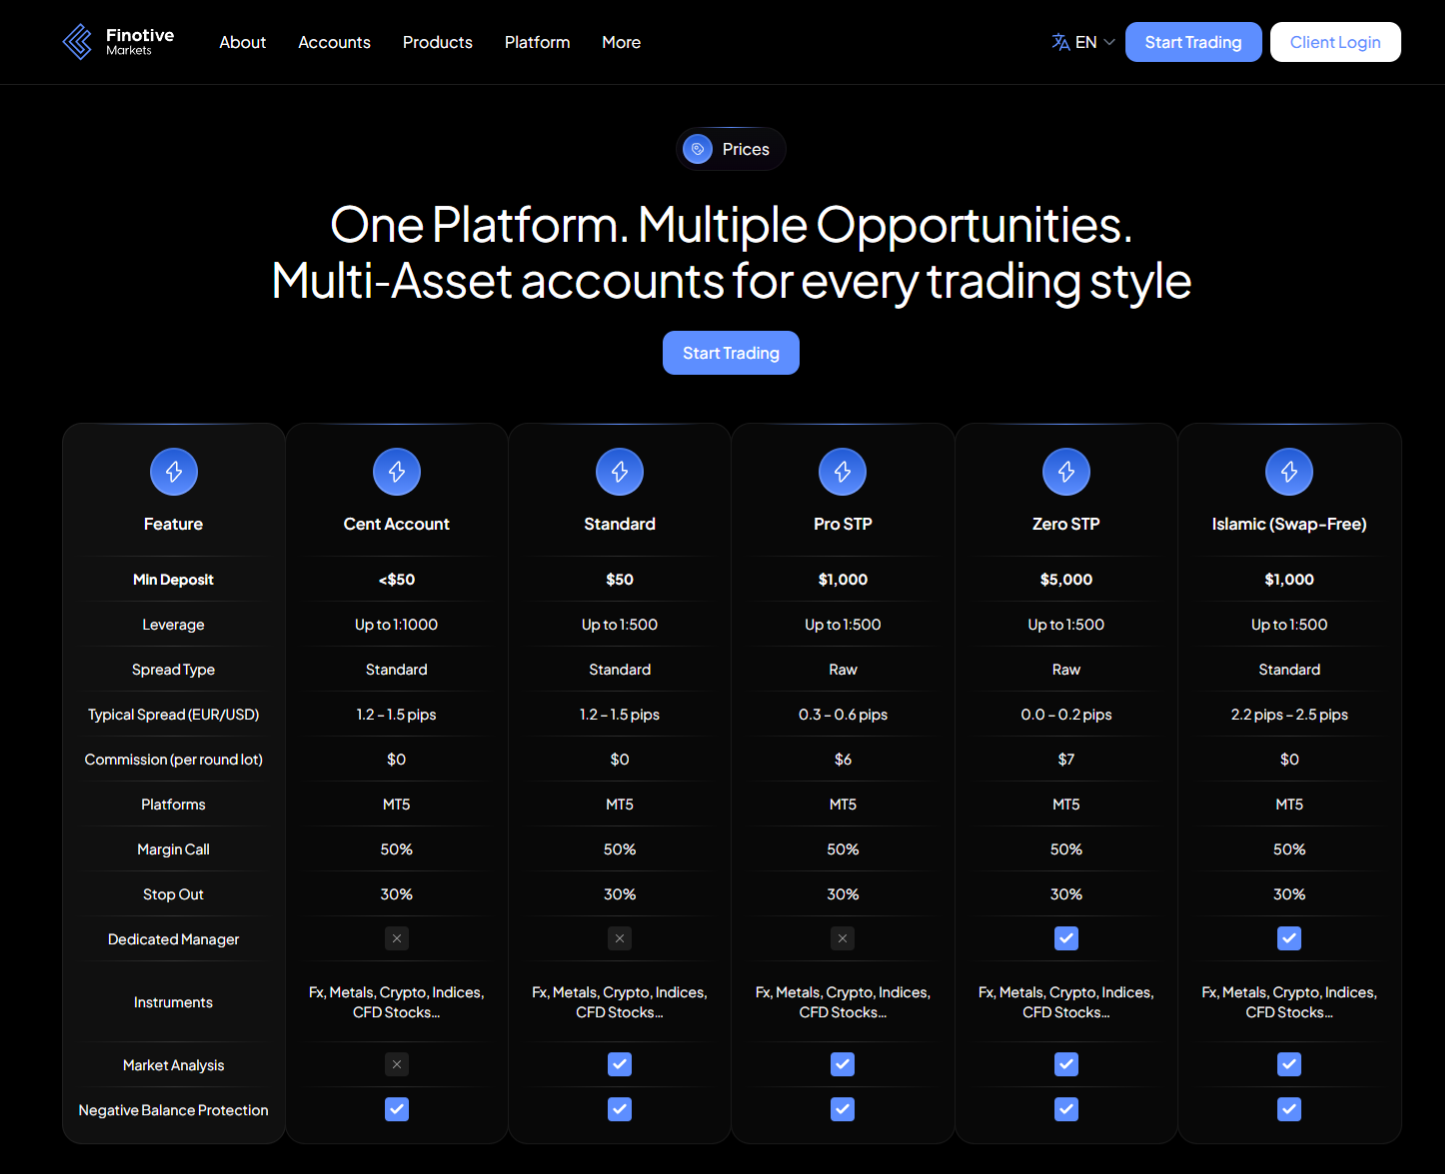
Task: Click Start Trading button below the headline
Action: [x=731, y=353]
